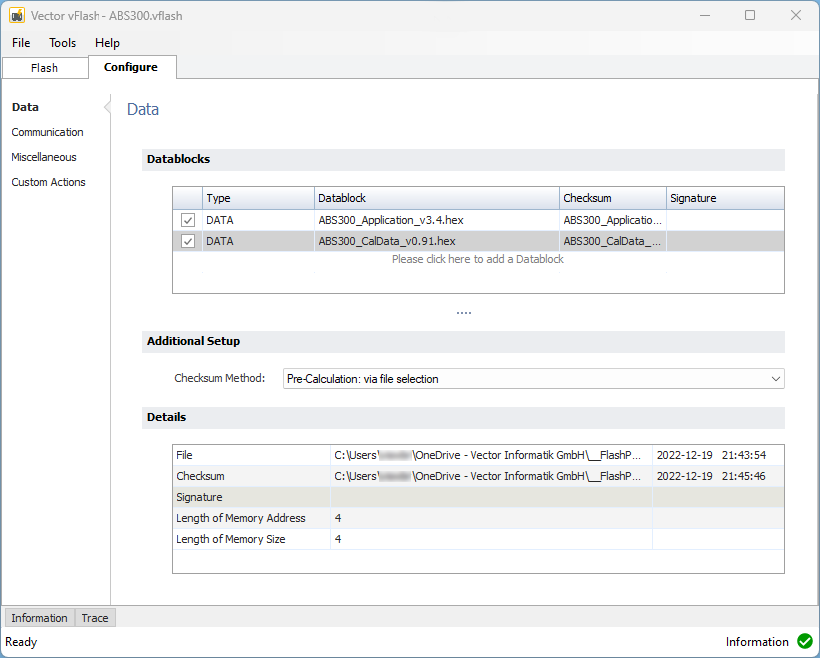
Task: Click the Ready status text
Action: 21,642
